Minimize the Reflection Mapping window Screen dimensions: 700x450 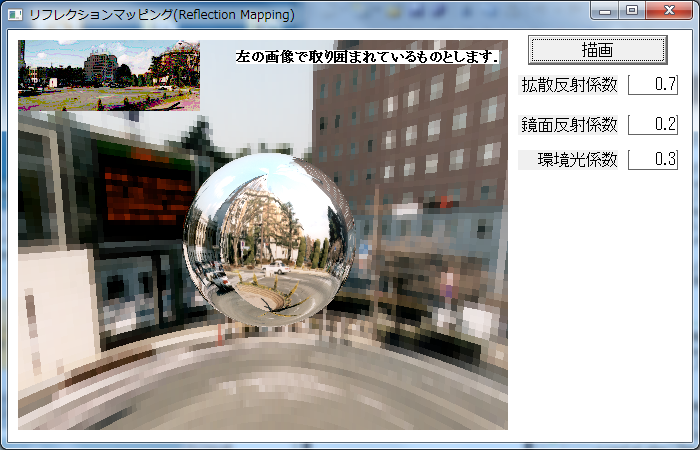[x=605, y=11]
